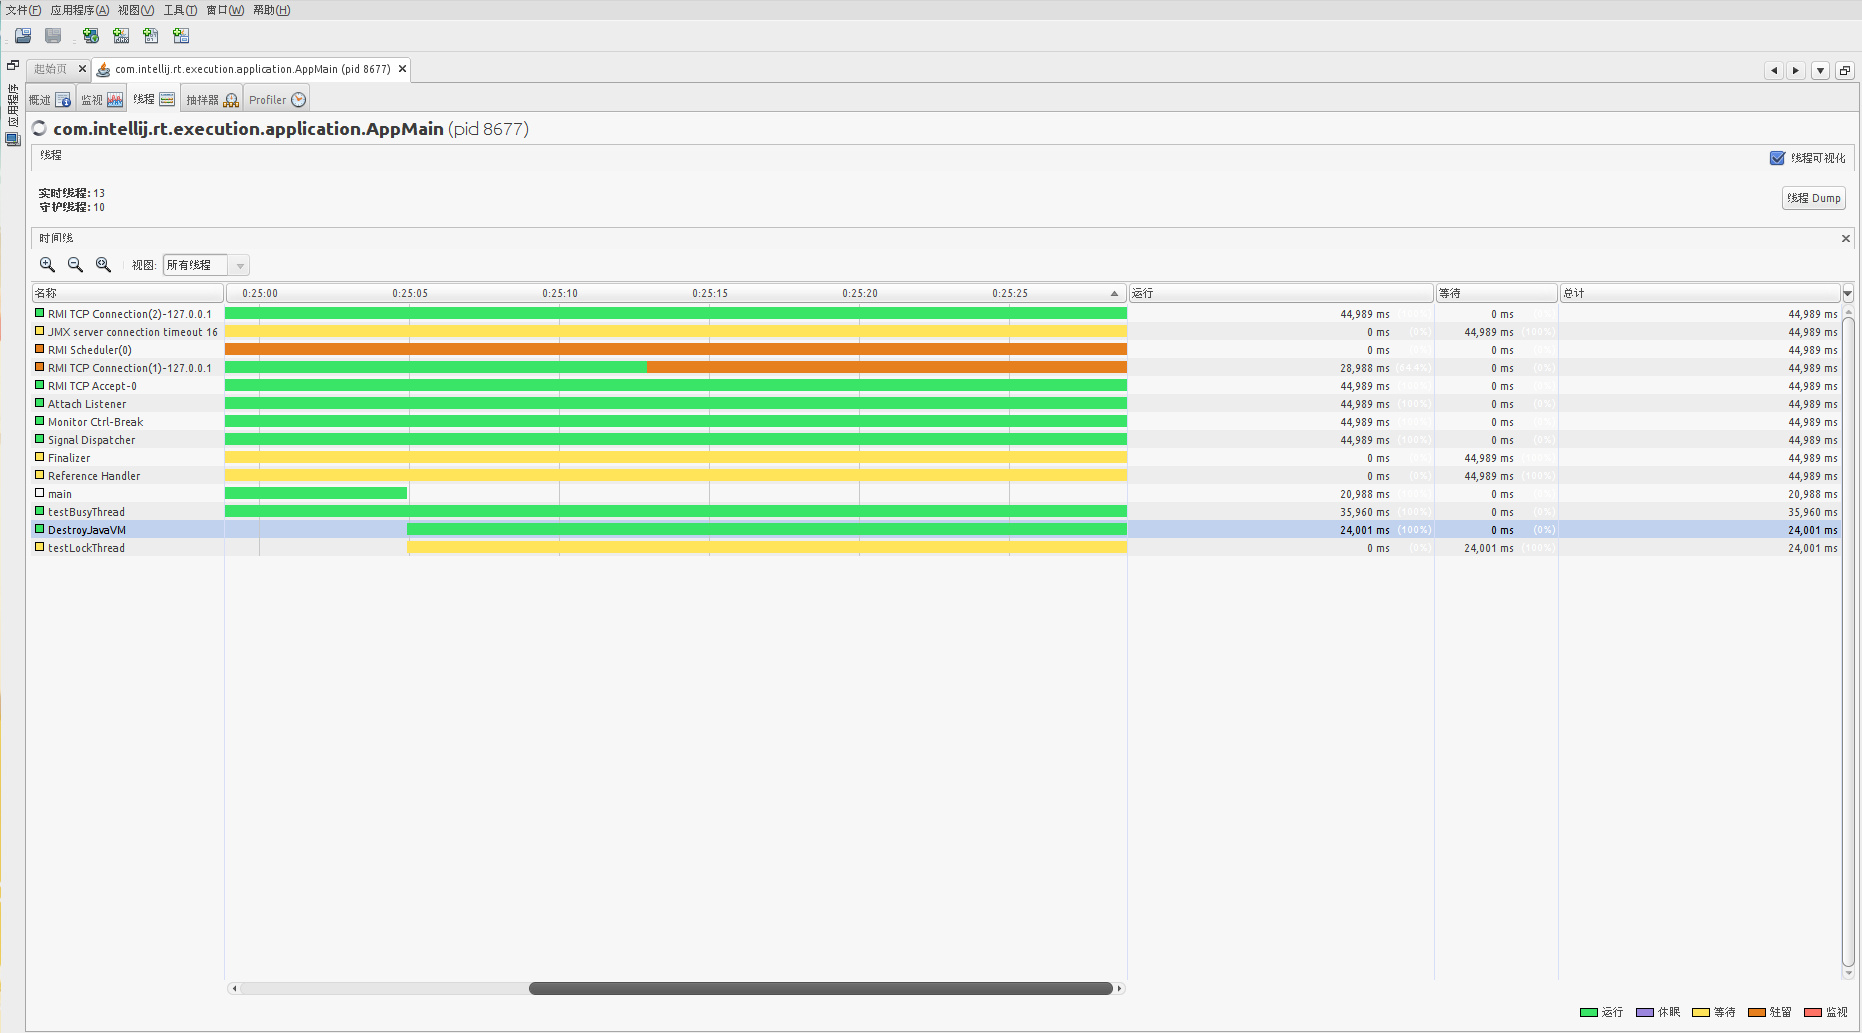Viewport: 1862px width, 1033px height.
Task: Click the green state icon of Attach Listener
Action: coord(40,403)
